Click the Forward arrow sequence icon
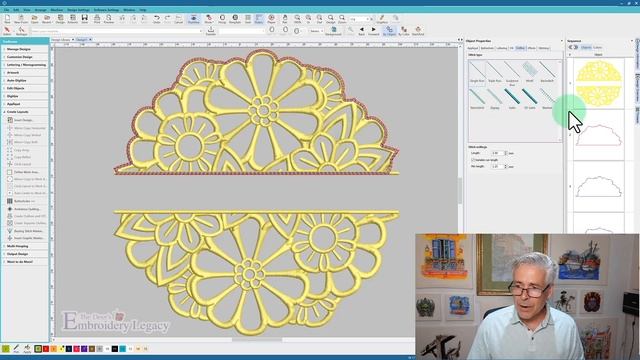Screen dimensions: 640x360 tap(373, 31)
